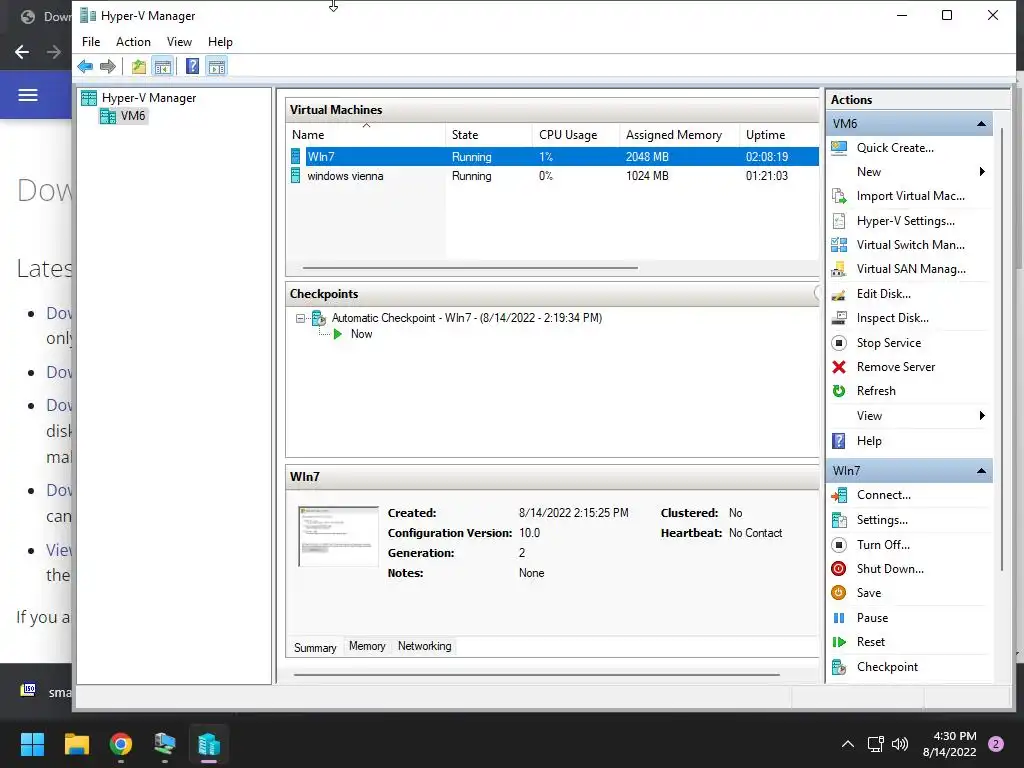Open the Action menu
Screen dimensions: 1024x768
click(x=133, y=42)
